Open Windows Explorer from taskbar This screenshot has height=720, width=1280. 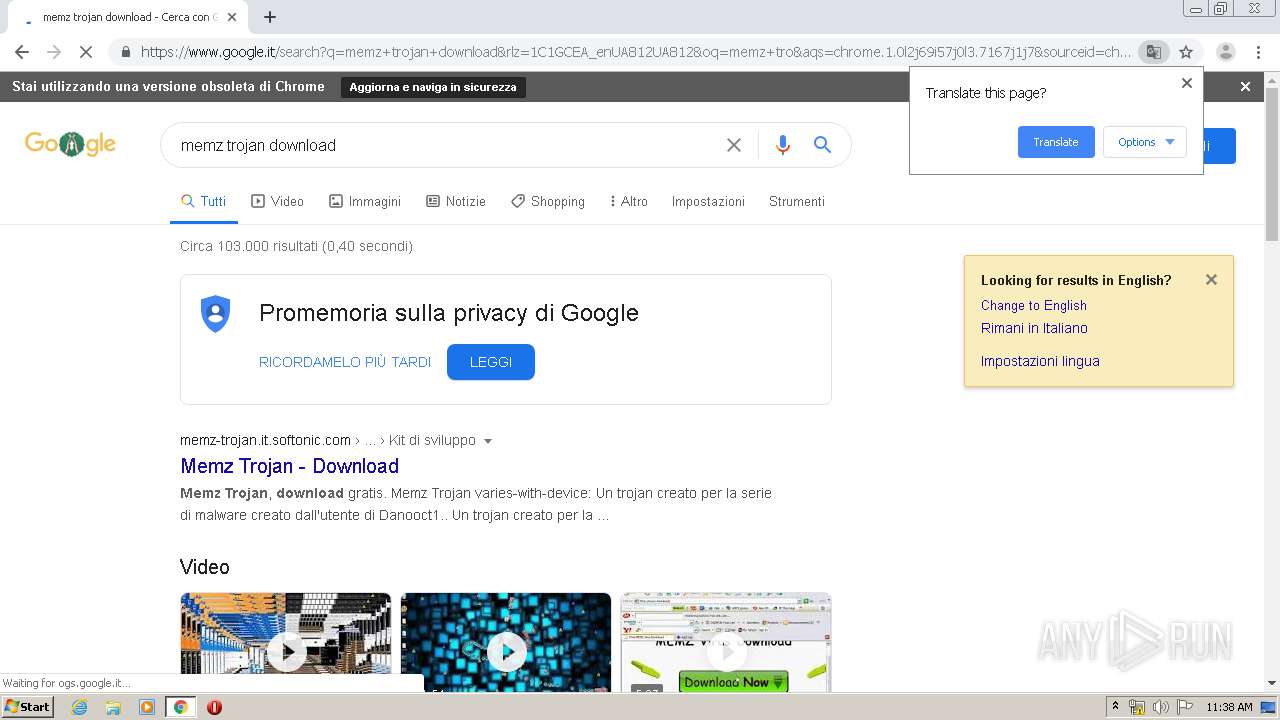[x=113, y=707]
